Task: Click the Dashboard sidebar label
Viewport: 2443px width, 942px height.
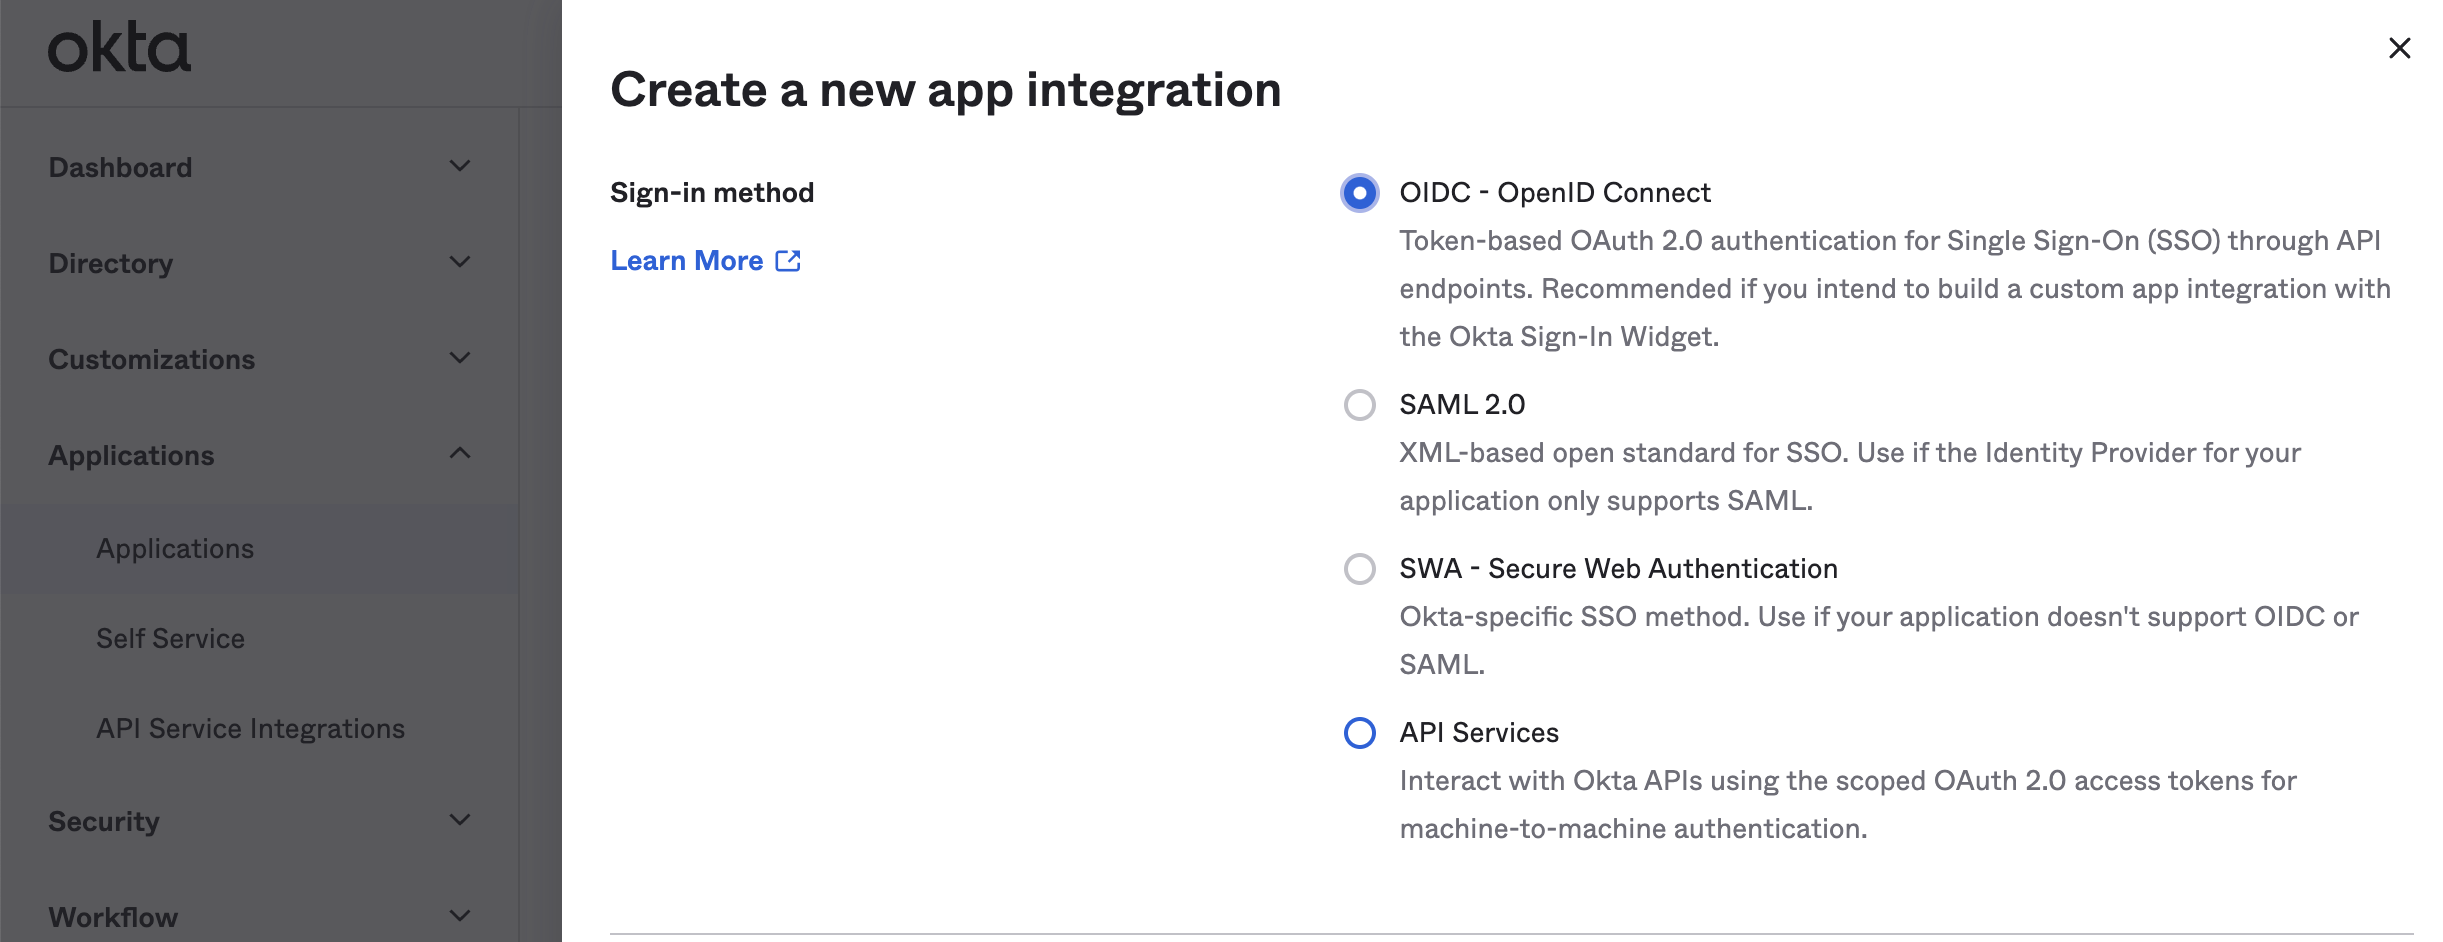Action: pyautogui.click(x=120, y=167)
